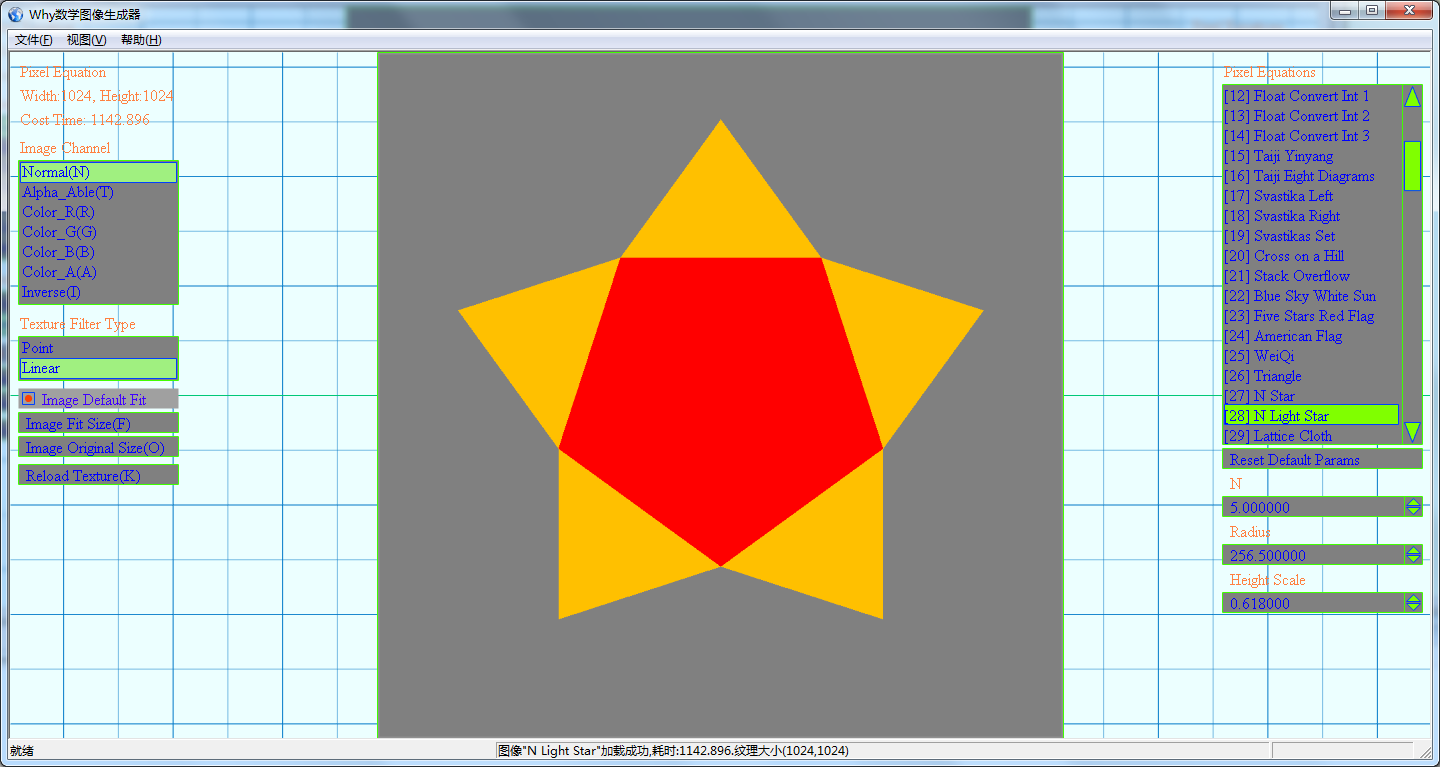
Task: Click Reload Texture(K) button
Action: [x=98, y=475]
